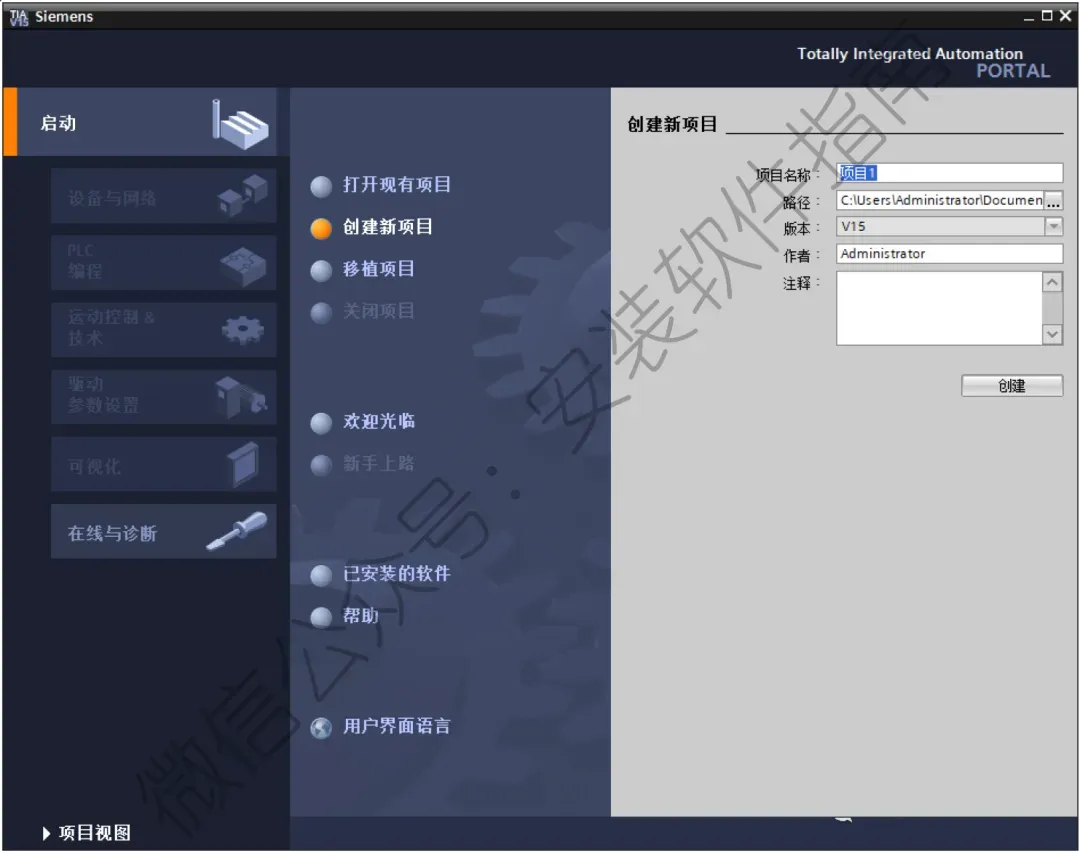Open the 设备与网络 portal entry
The width and height of the screenshot is (1080, 853).
[x=164, y=196]
